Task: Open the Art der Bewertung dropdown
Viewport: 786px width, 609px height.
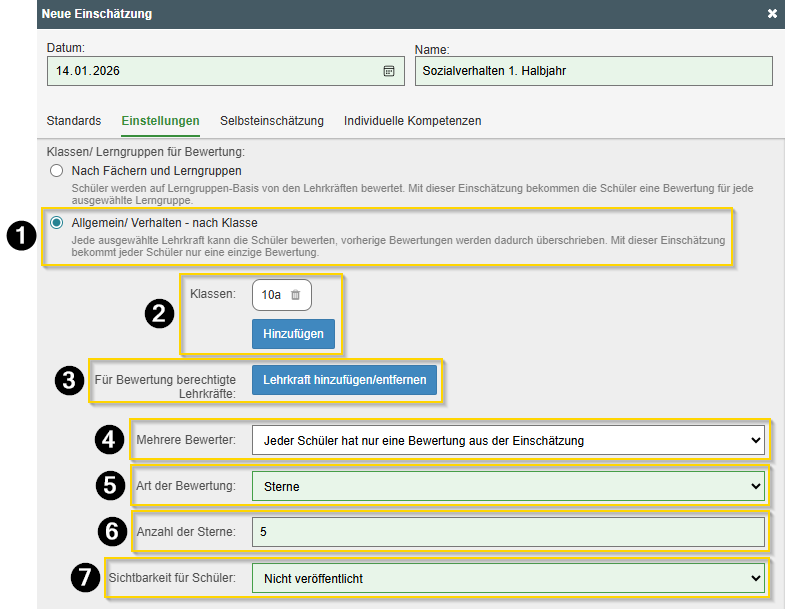Action: pos(507,487)
